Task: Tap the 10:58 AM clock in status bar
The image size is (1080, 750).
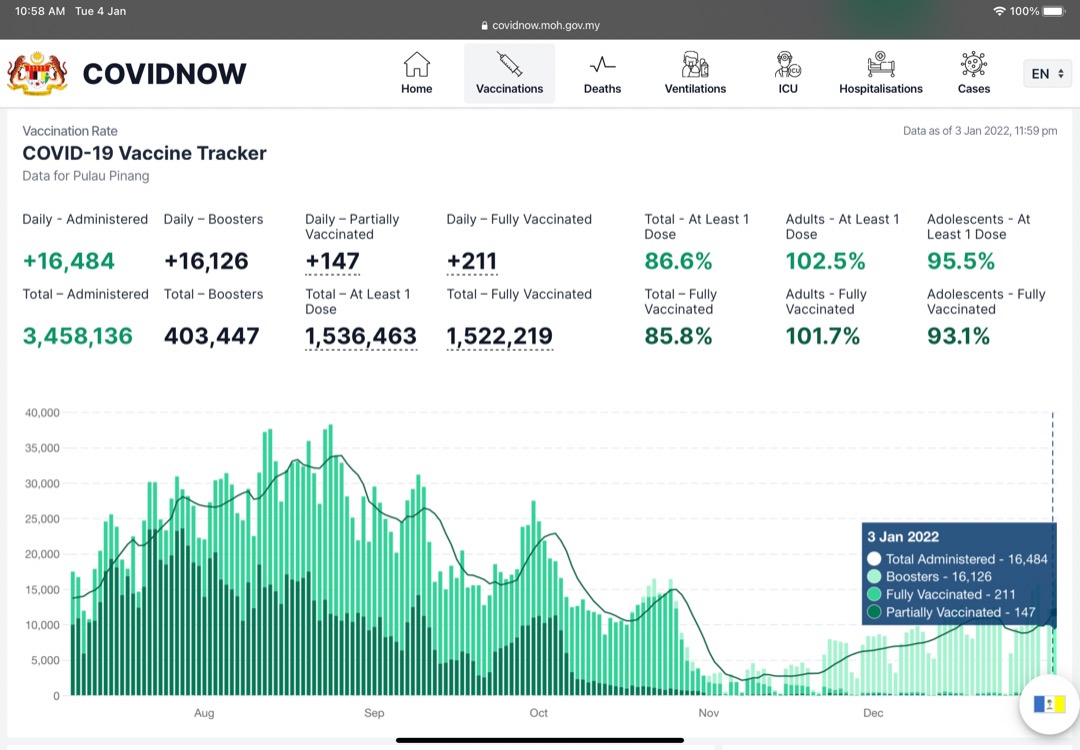Action: pyautogui.click(x=40, y=11)
